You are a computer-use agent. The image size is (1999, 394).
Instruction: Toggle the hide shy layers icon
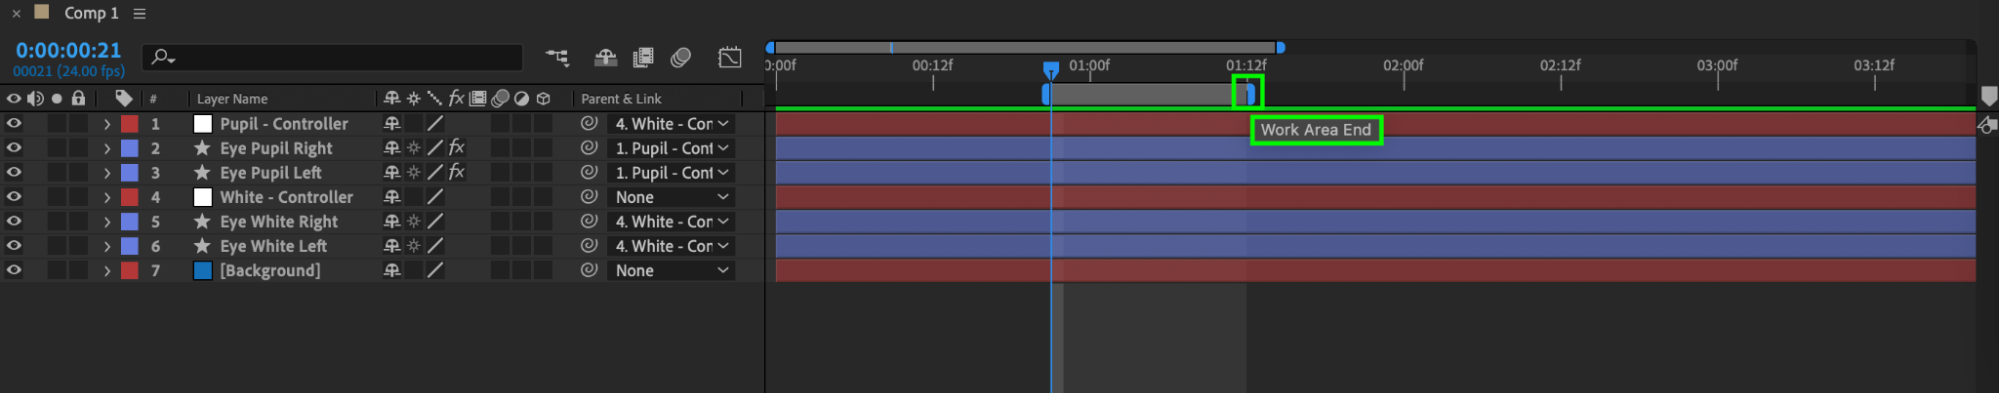coord(605,58)
